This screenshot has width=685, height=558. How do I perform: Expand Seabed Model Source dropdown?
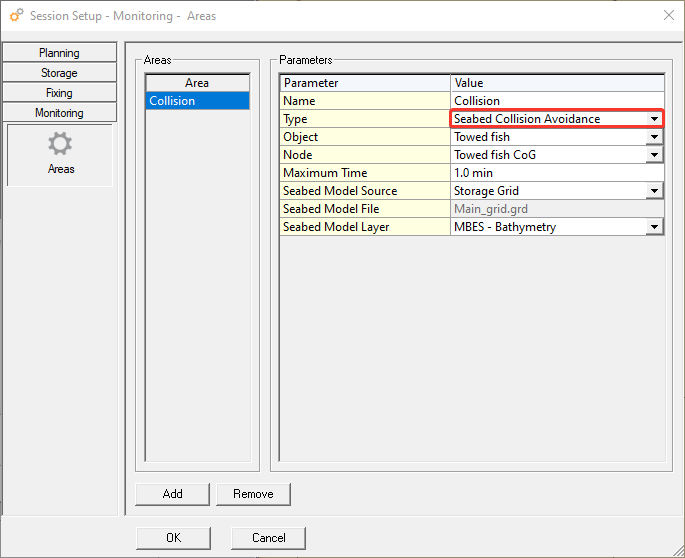click(x=655, y=191)
